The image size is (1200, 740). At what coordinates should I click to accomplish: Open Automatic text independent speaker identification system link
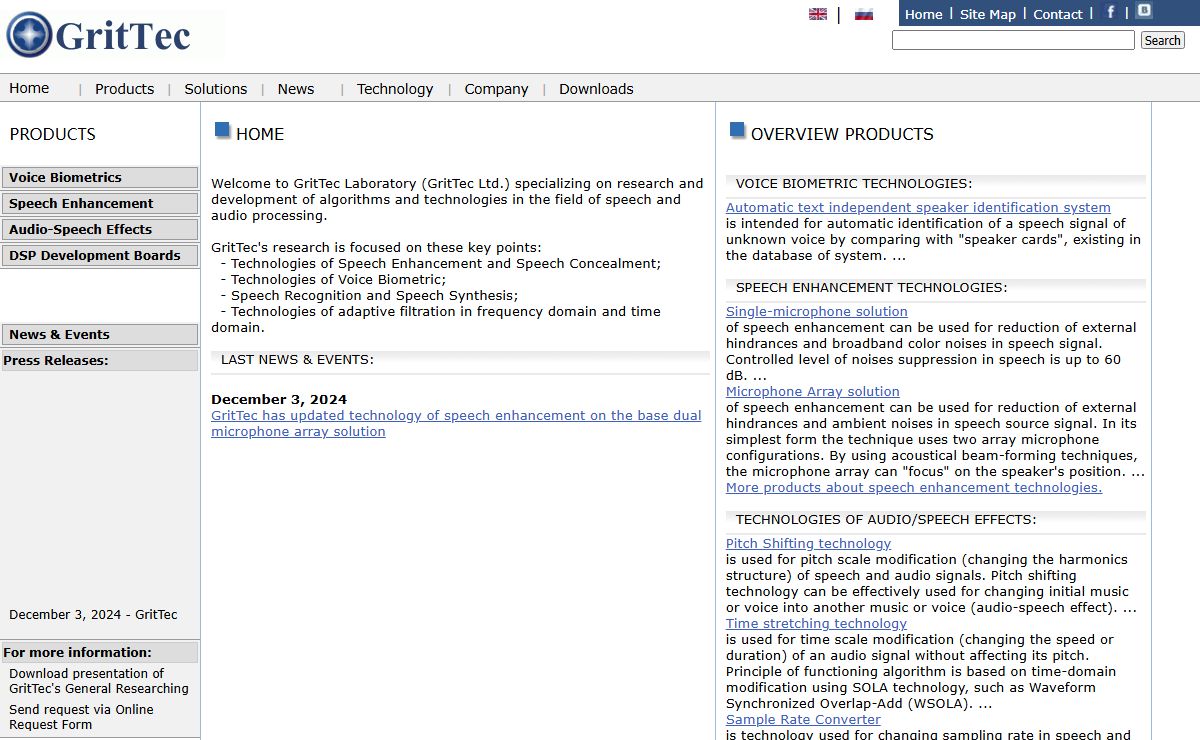tap(918, 207)
